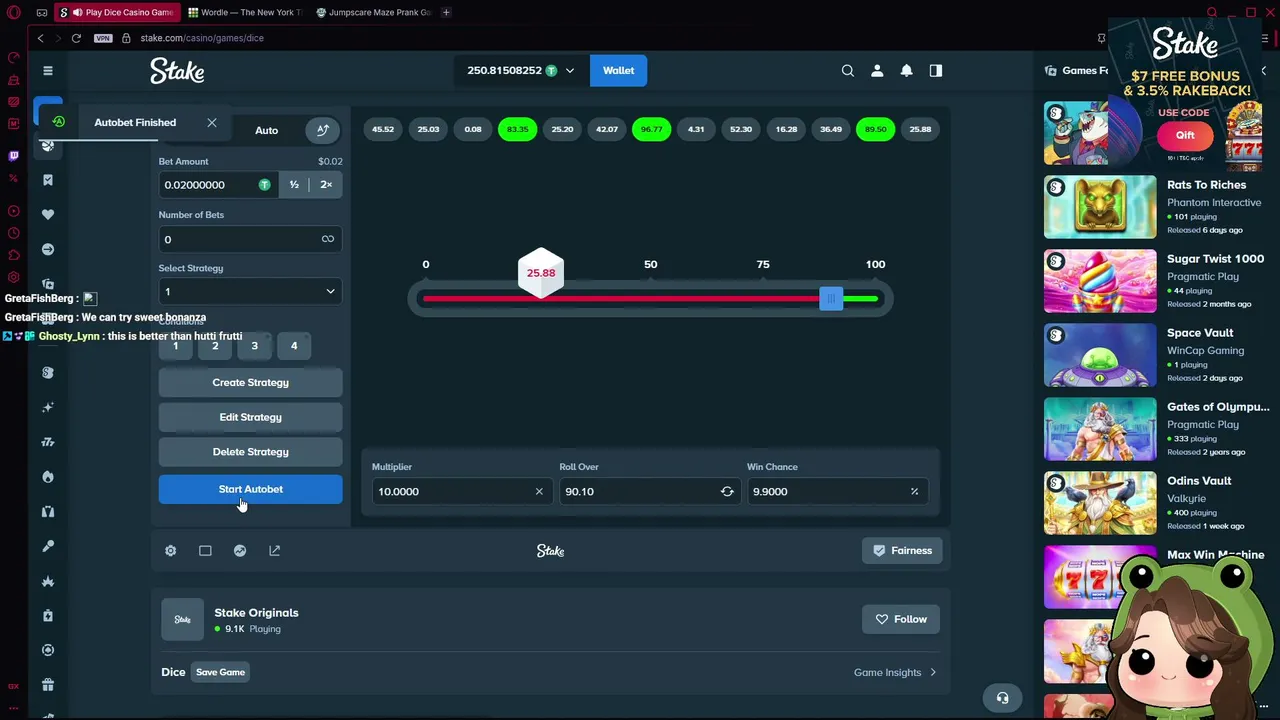Viewport: 1280px width, 720px height.
Task: Open the live support headset icon
Action: 1003,698
